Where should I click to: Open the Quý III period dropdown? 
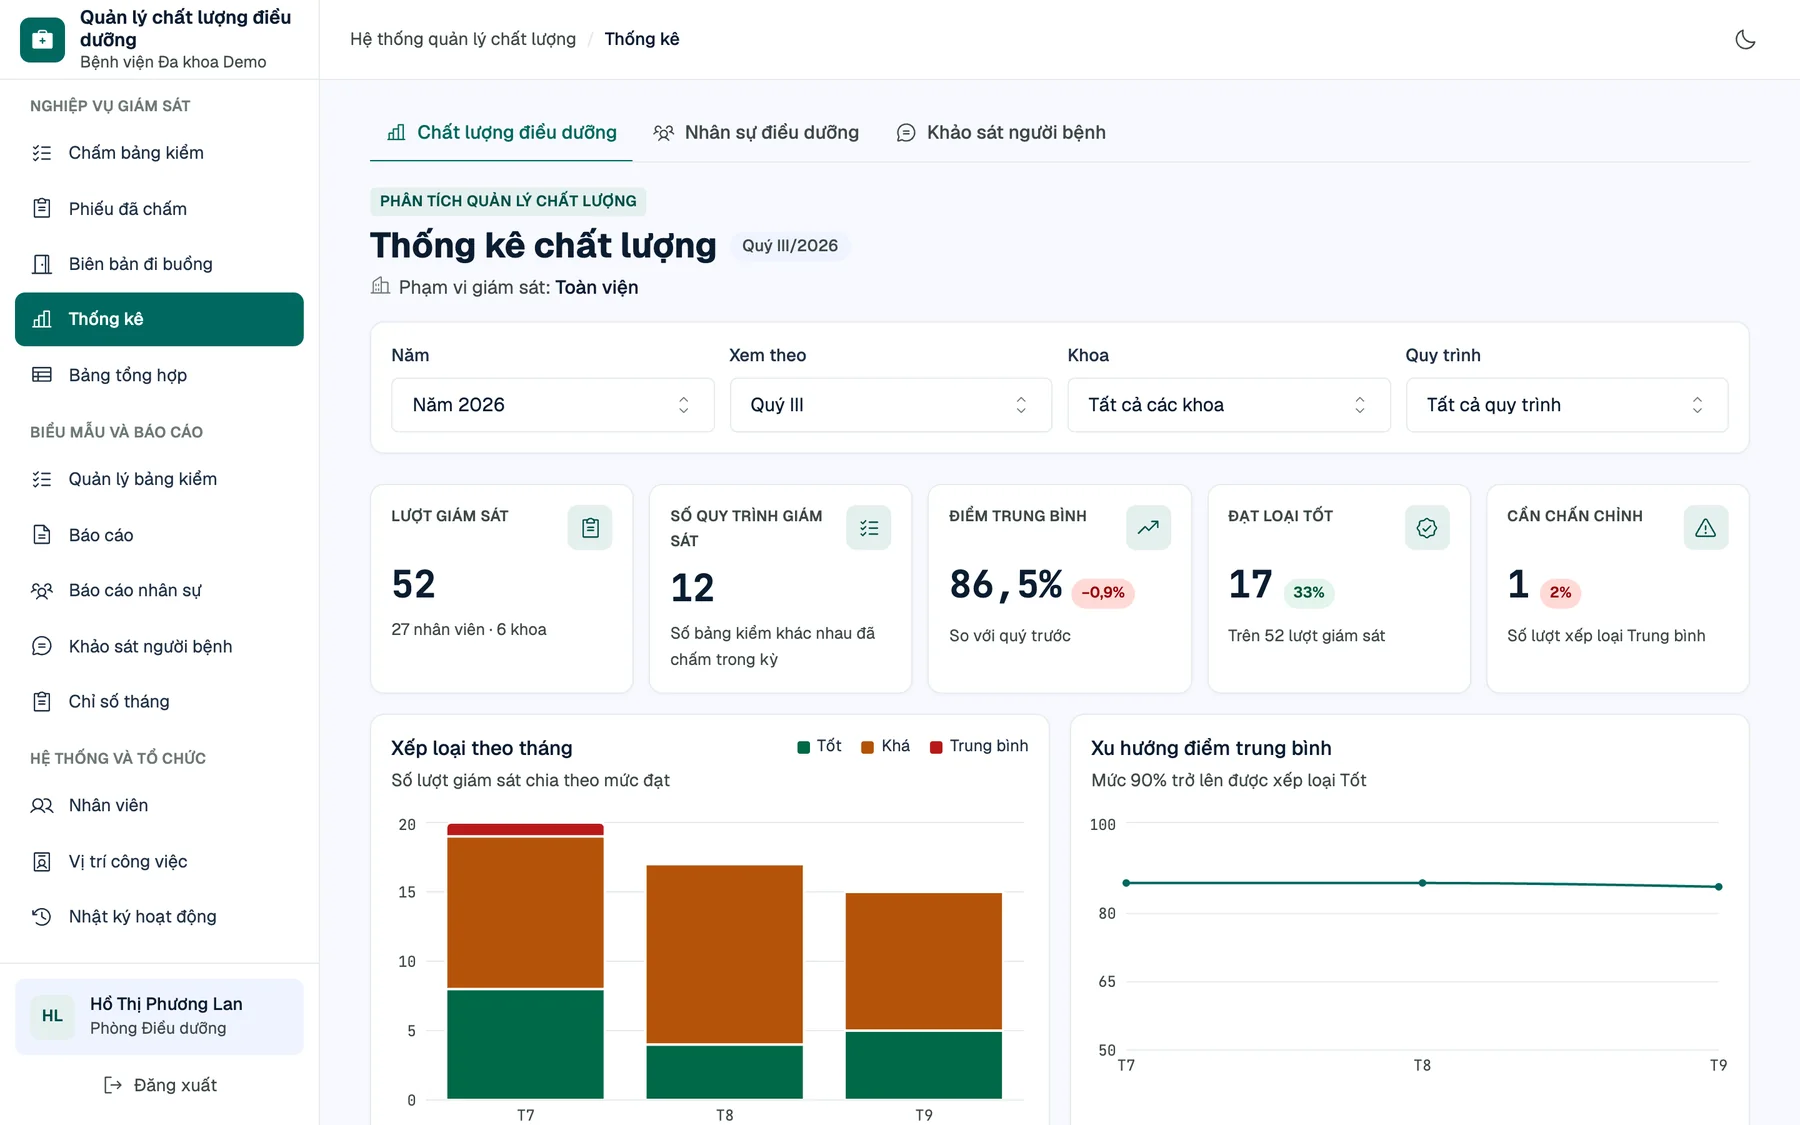point(891,405)
